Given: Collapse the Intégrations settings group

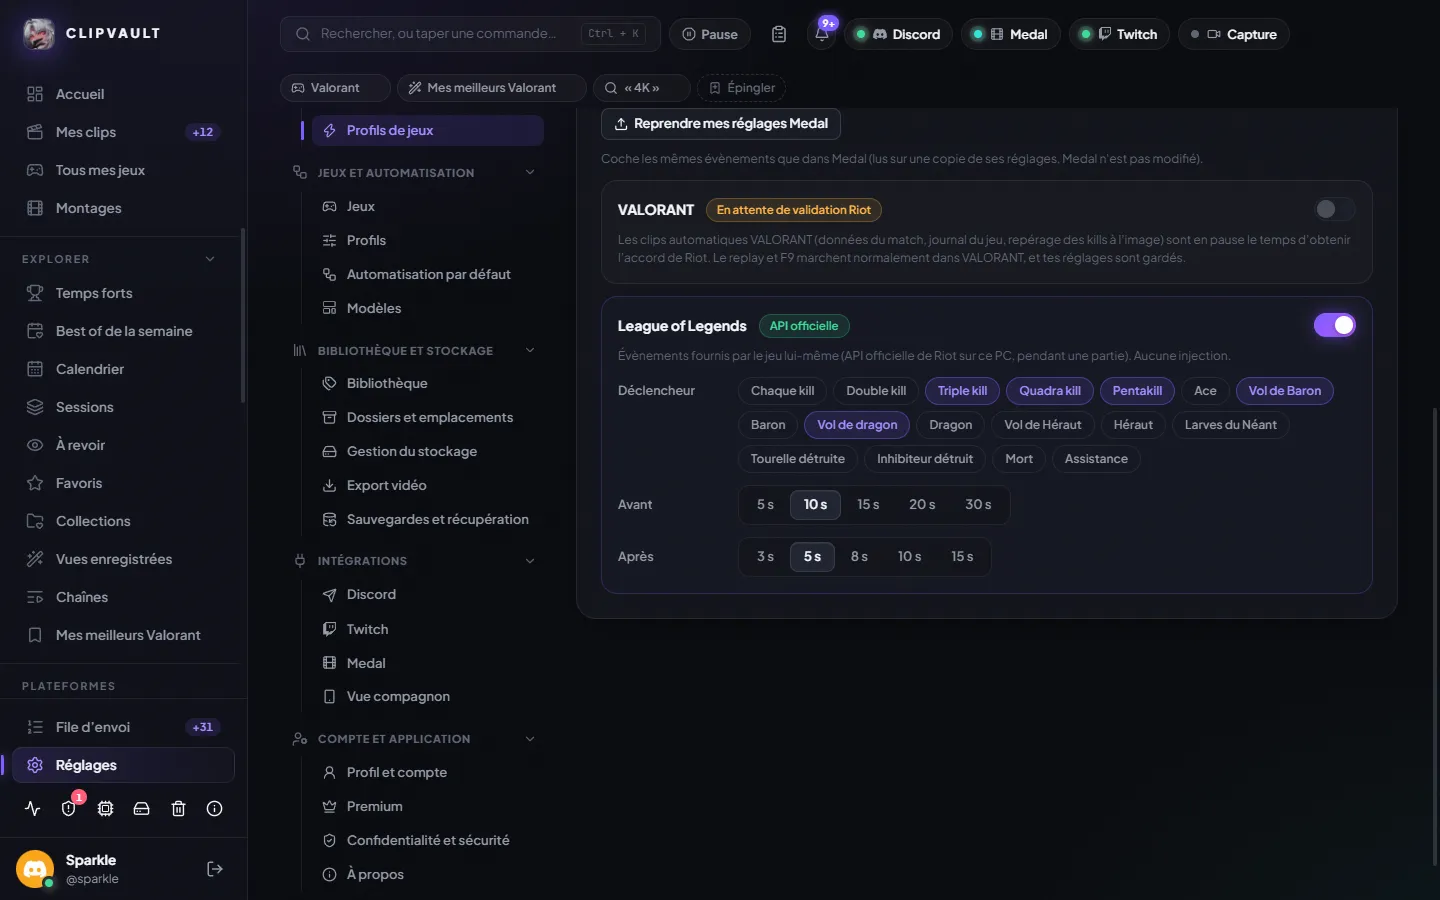Looking at the screenshot, I should click(x=530, y=561).
